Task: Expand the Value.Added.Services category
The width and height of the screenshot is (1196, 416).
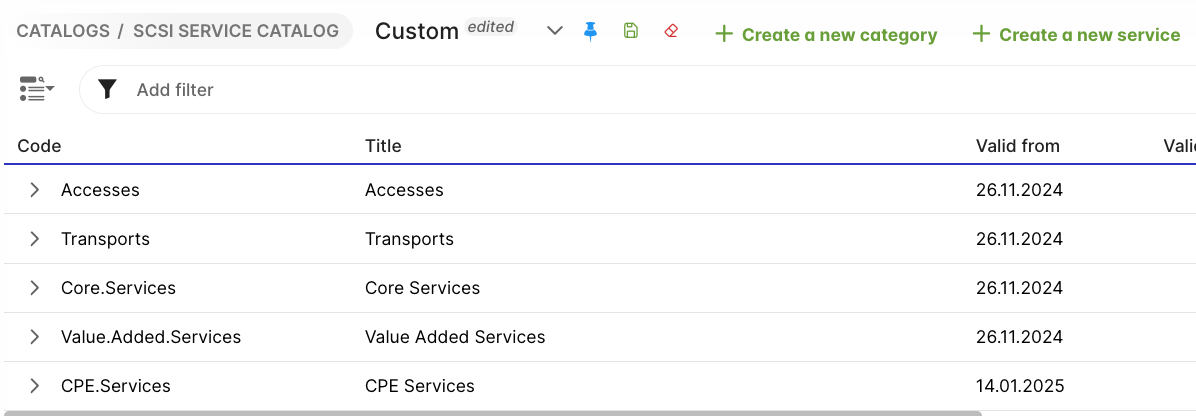Action: click(x=35, y=337)
